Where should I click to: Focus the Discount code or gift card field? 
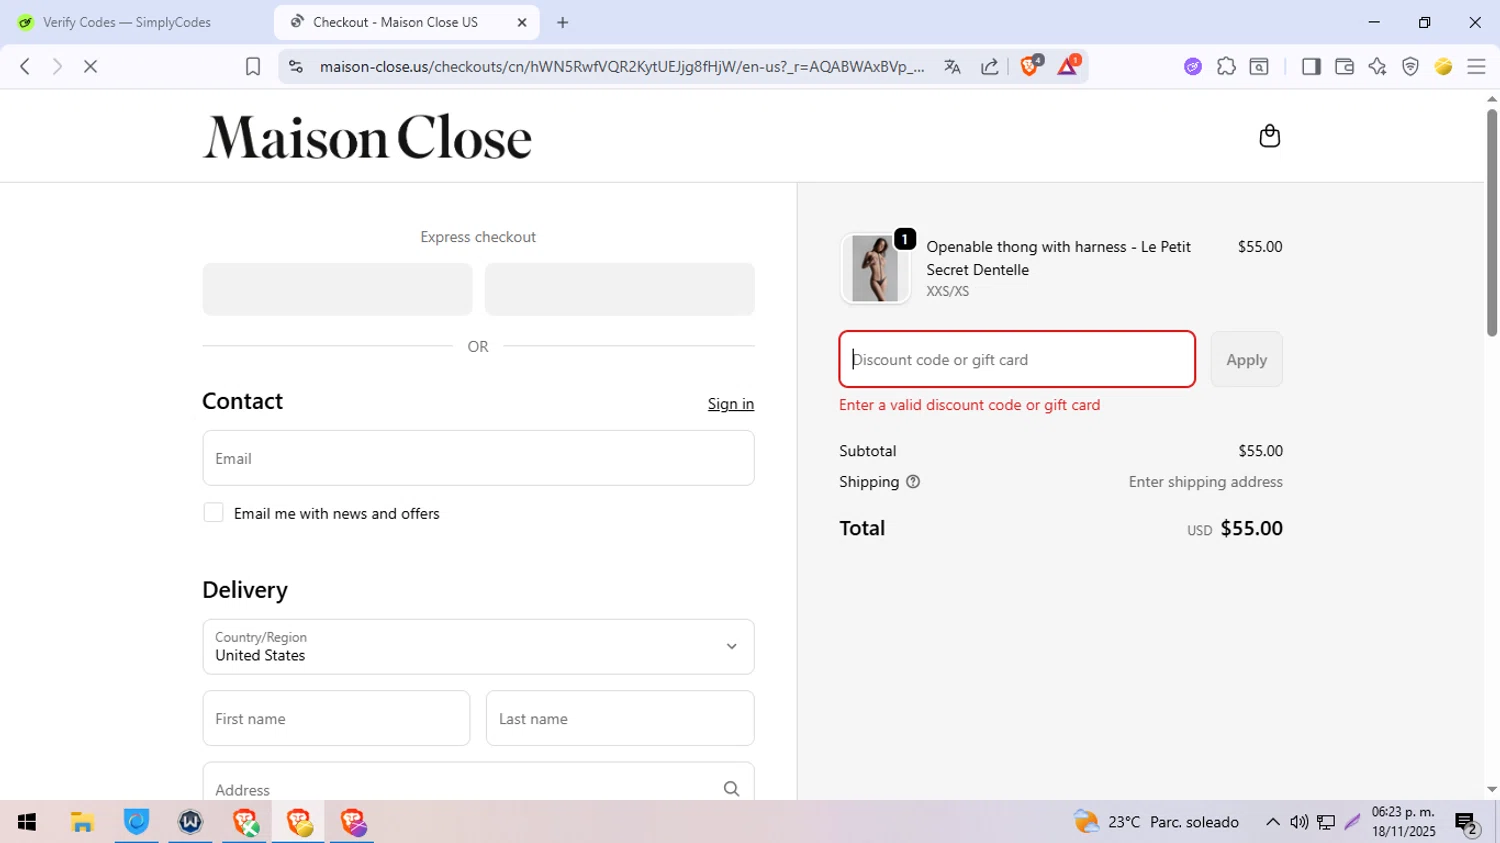click(x=1017, y=359)
